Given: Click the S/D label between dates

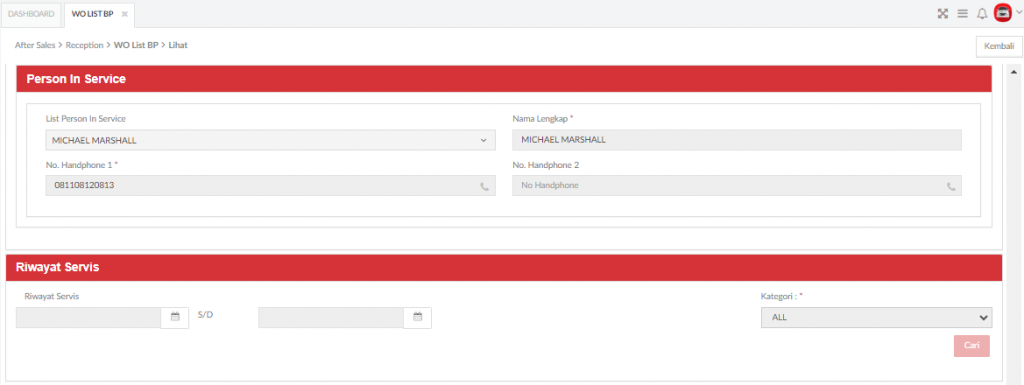Looking at the screenshot, I should coord(205,315).
